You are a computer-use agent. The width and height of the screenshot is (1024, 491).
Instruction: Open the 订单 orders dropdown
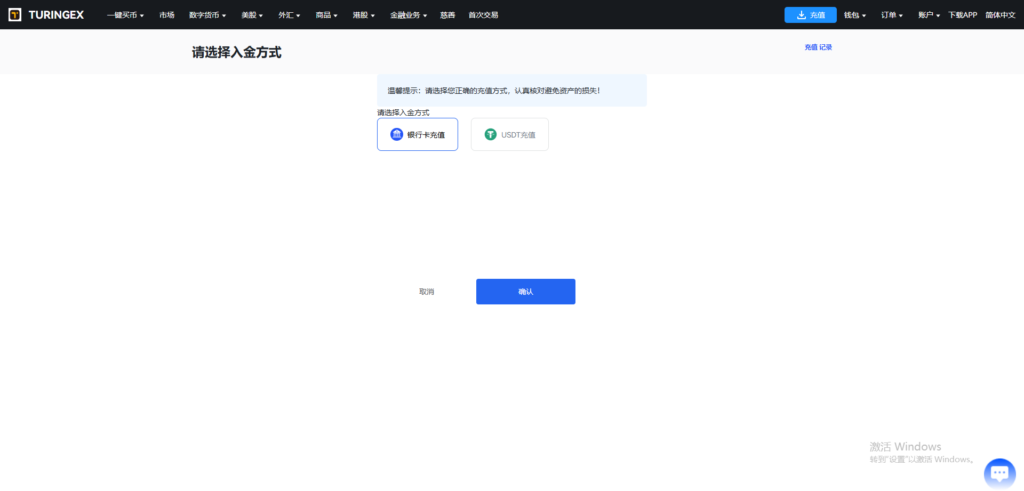point(892,15)
